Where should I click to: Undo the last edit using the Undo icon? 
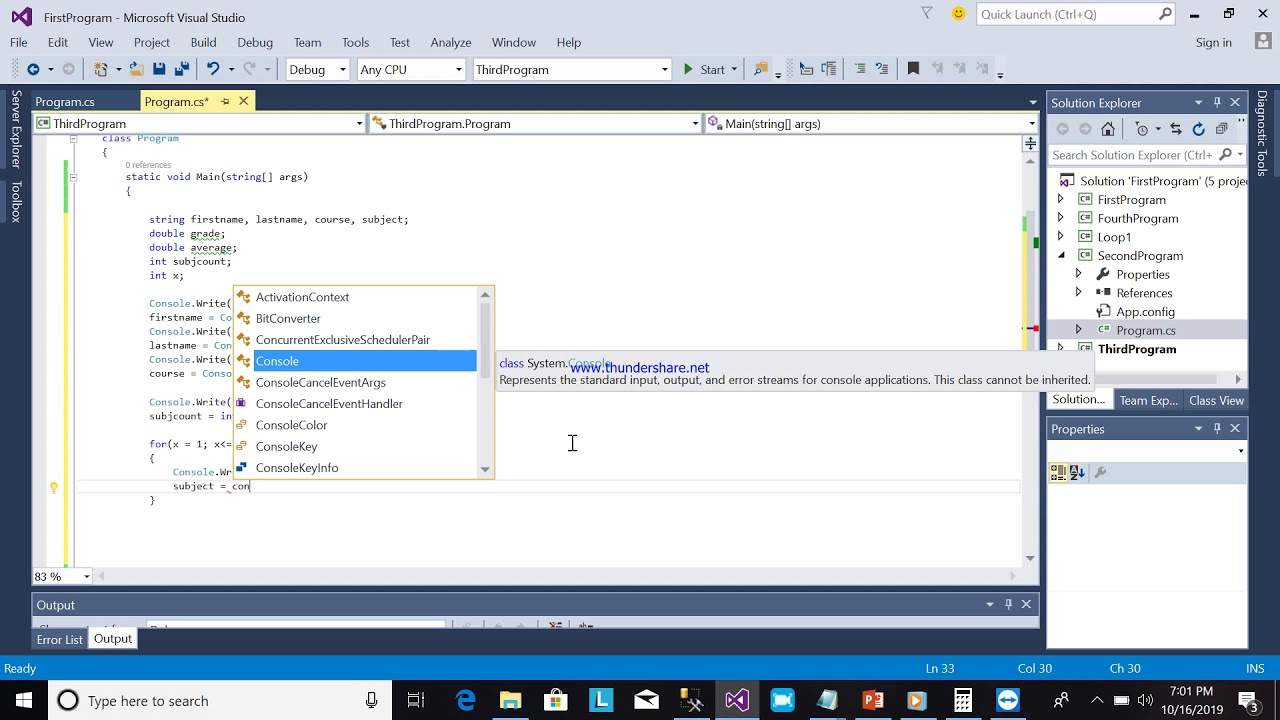[x=212, y=69]
